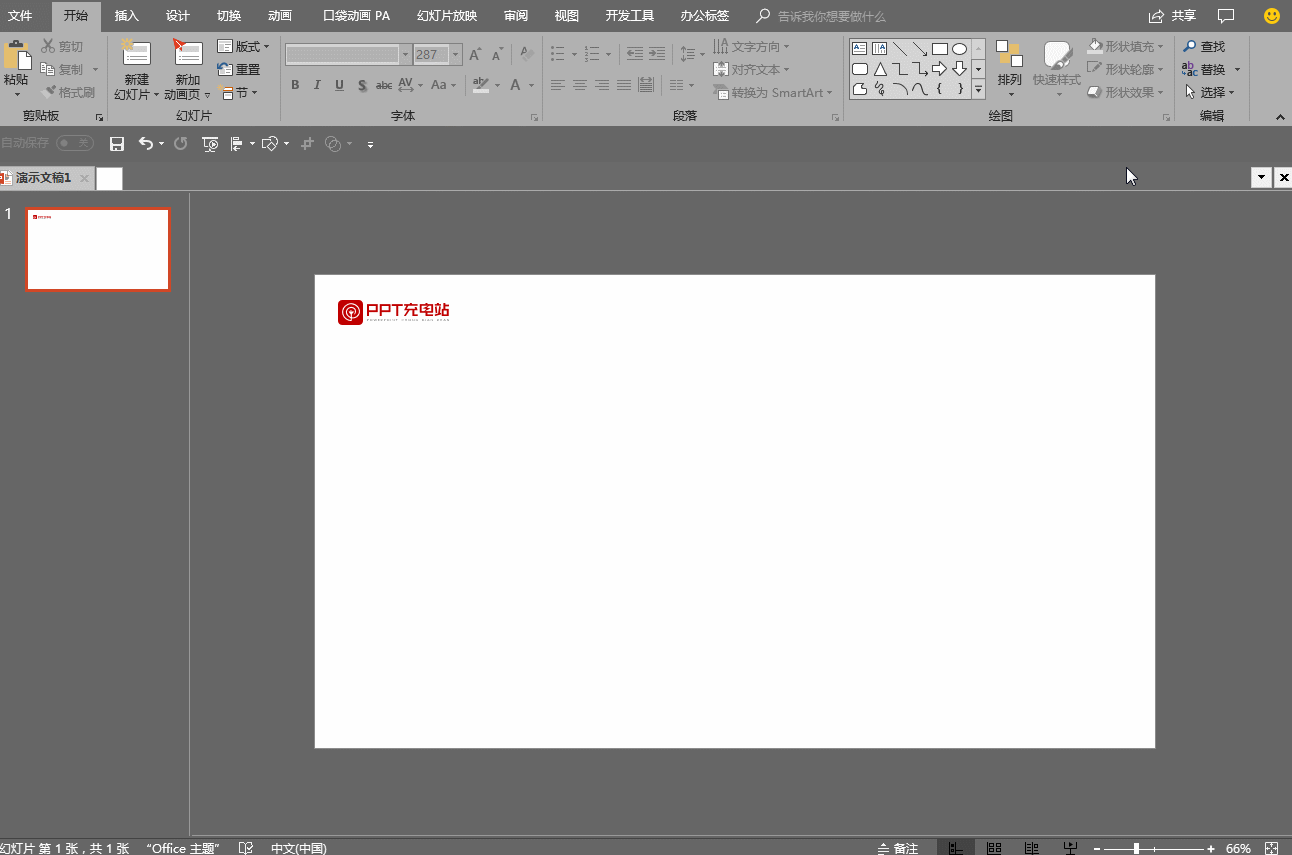
Task: Click the zoom in plus button
Action: (1211, 848)
